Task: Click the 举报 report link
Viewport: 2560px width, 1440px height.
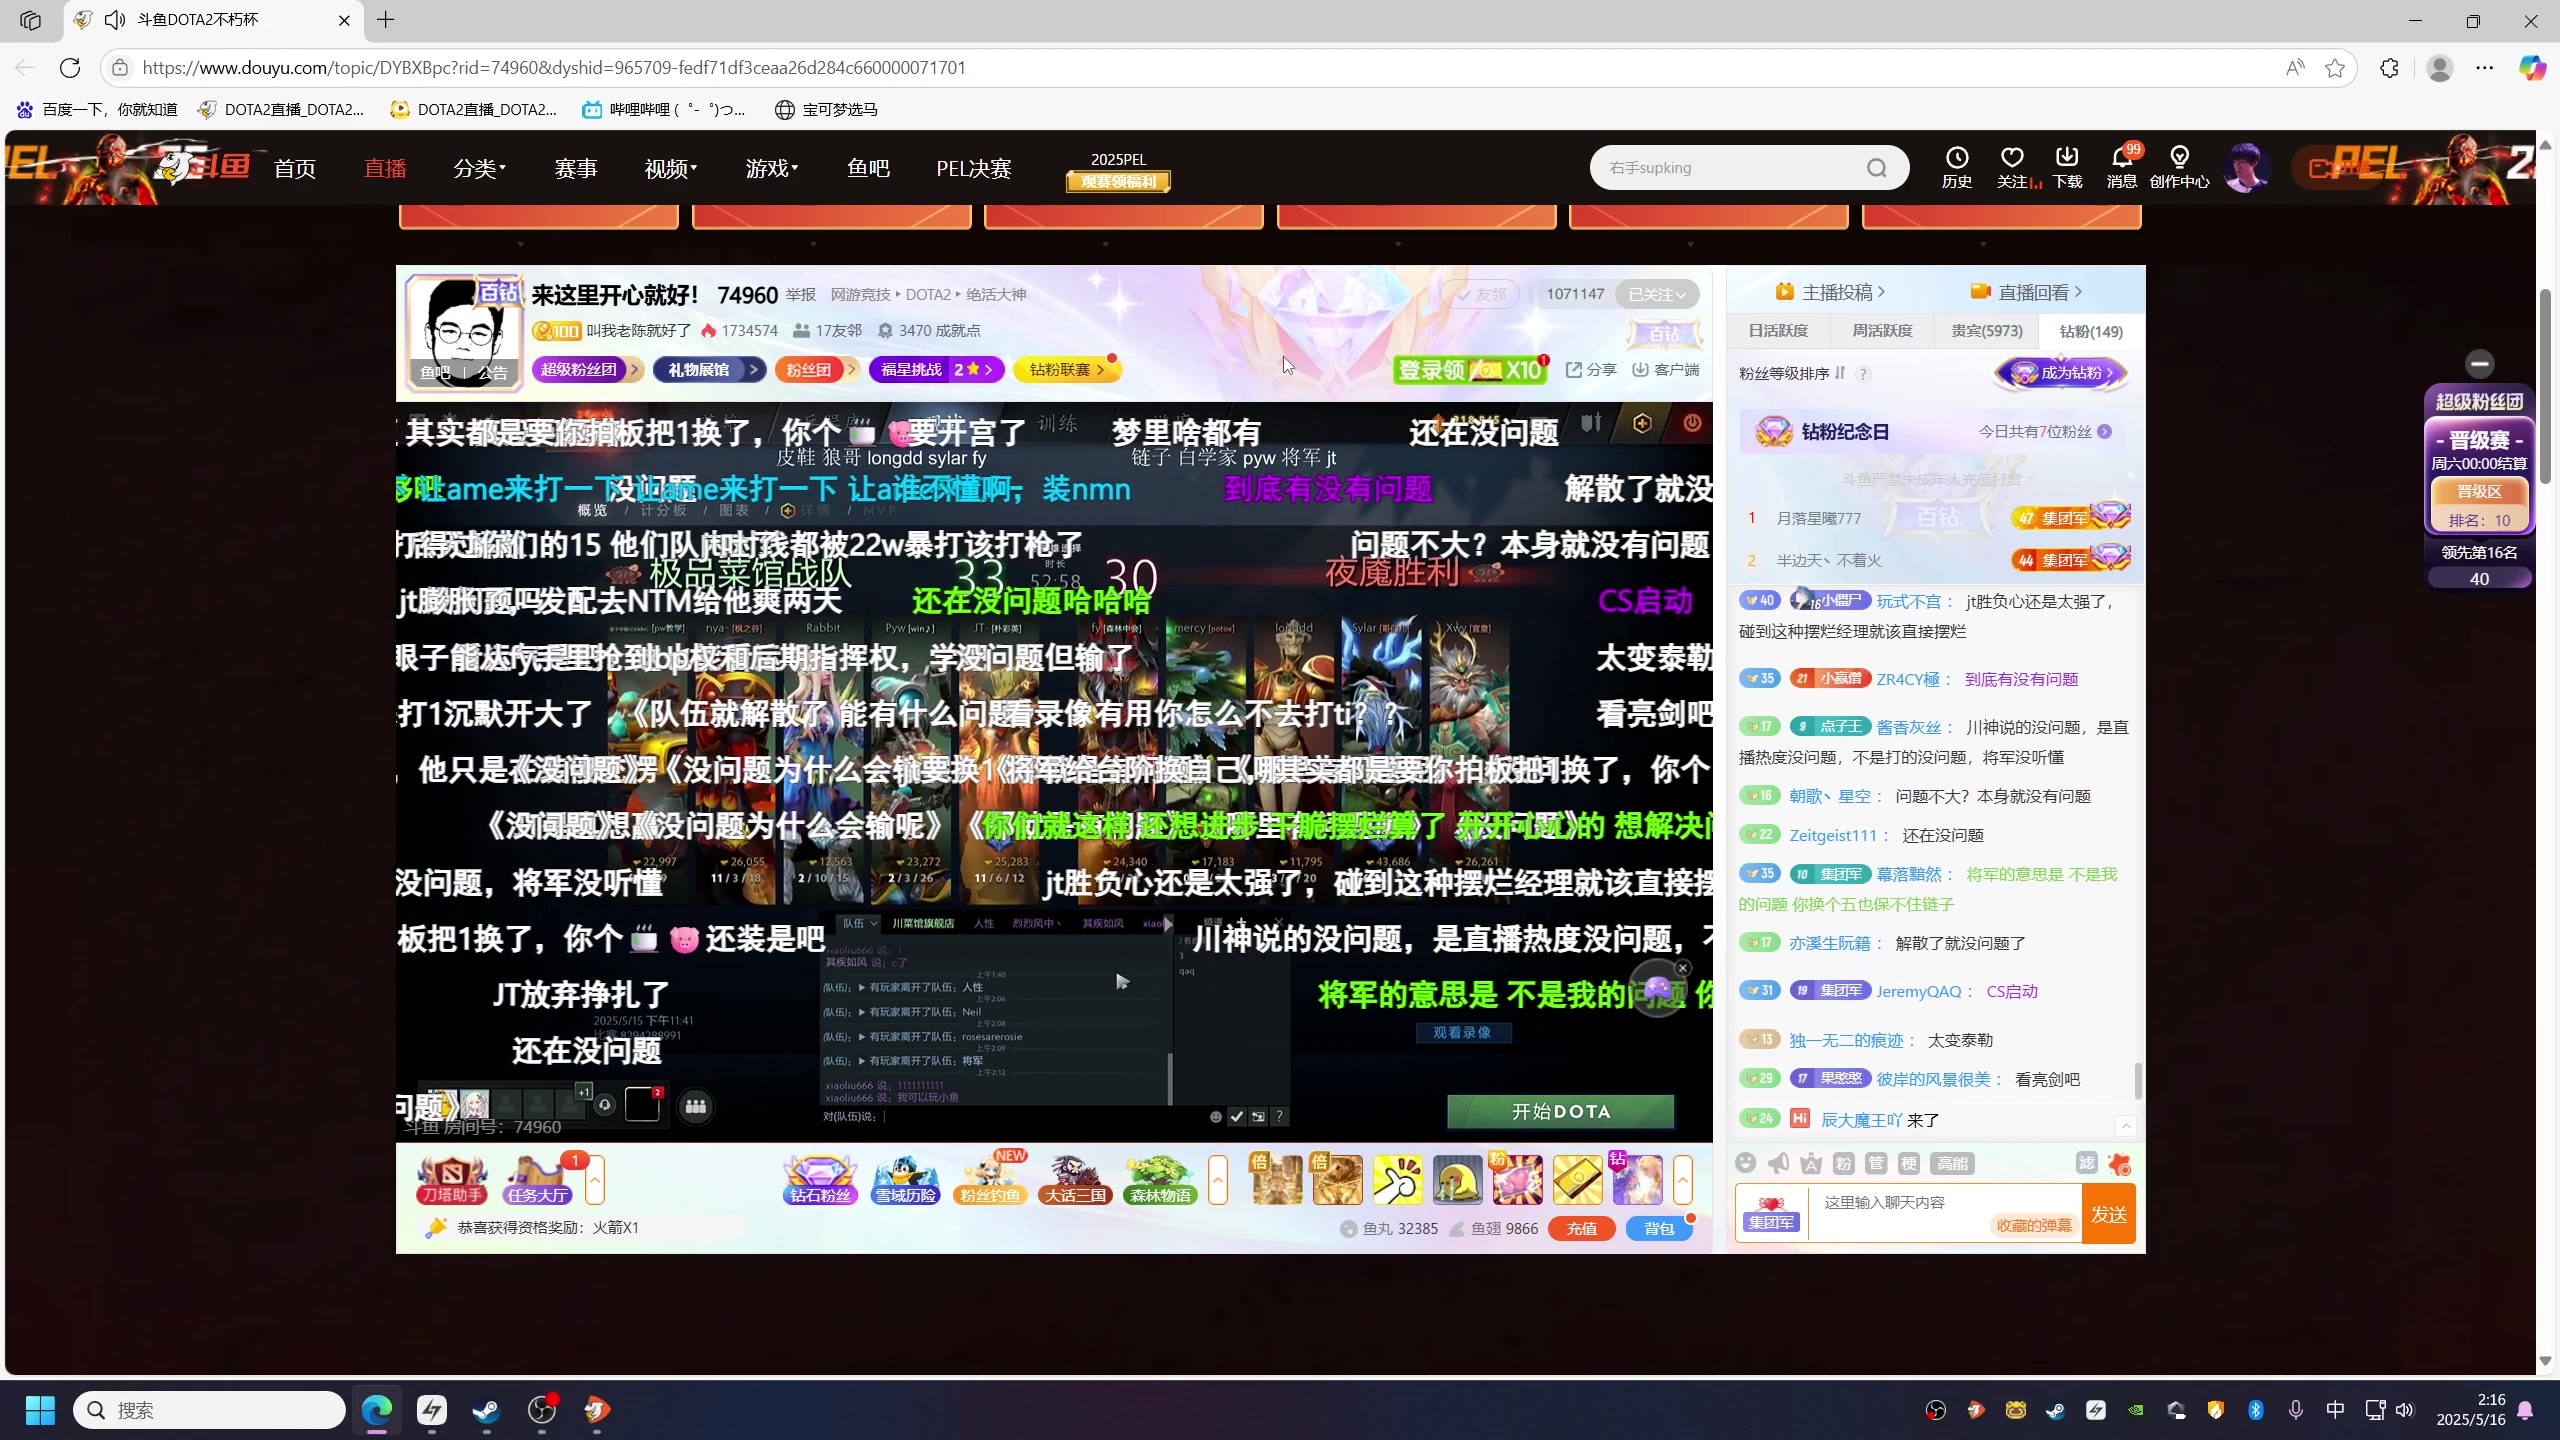Action: 801,295
